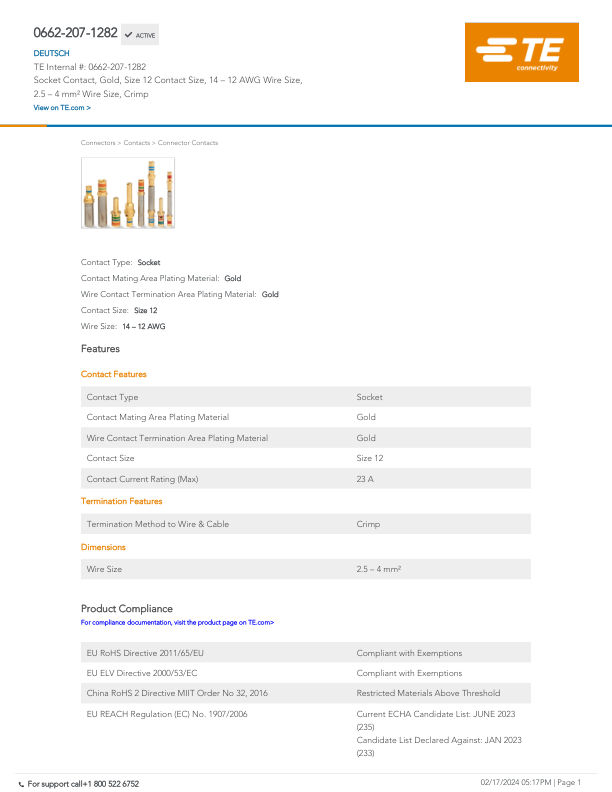Click the Termination Method to Wire & Cable label
This screenshot has height=792, width=612.
(158, 524)
